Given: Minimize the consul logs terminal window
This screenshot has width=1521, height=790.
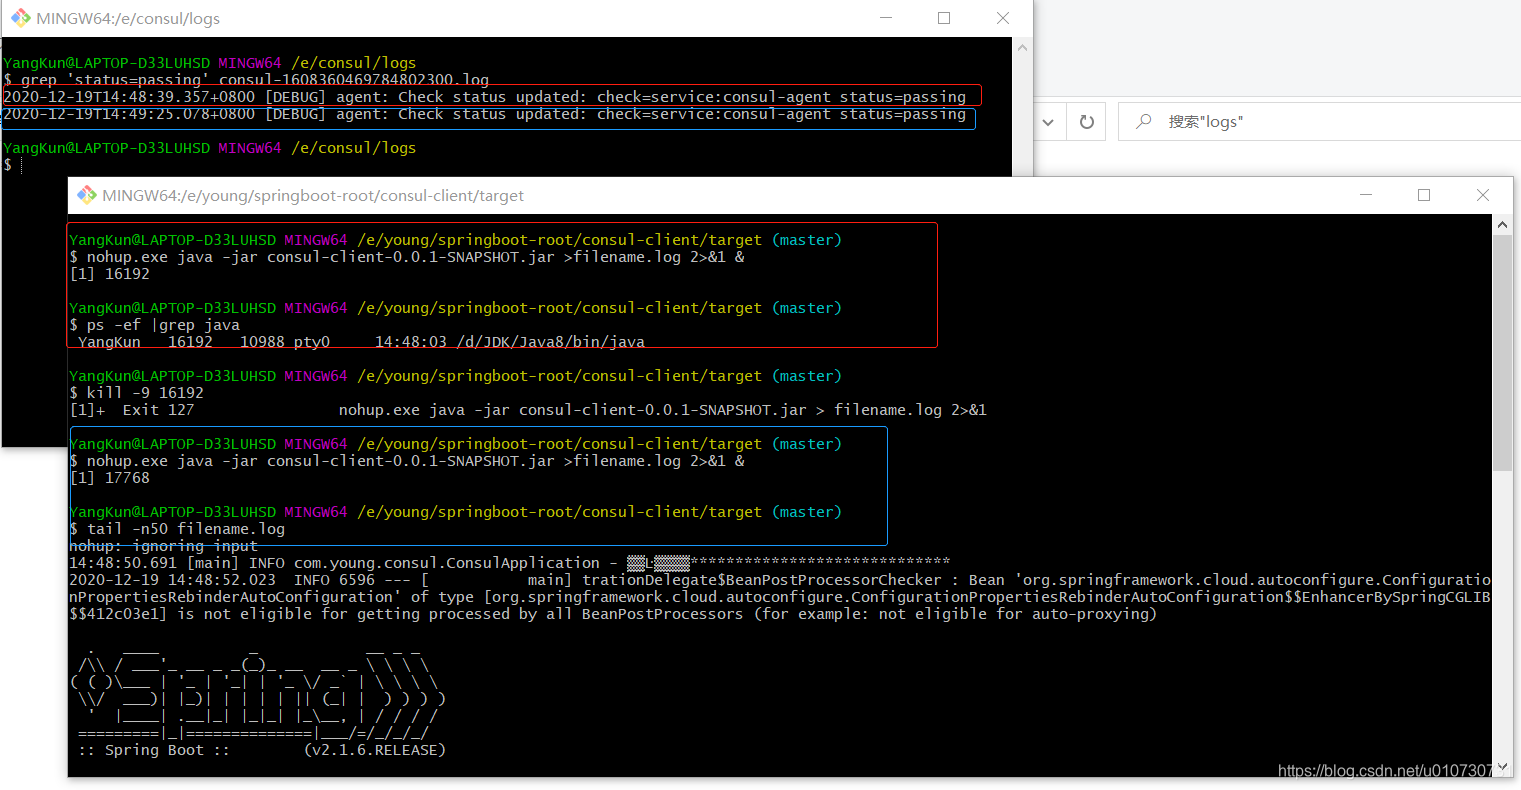Looking at the screenshot, I should click(885, 18).
